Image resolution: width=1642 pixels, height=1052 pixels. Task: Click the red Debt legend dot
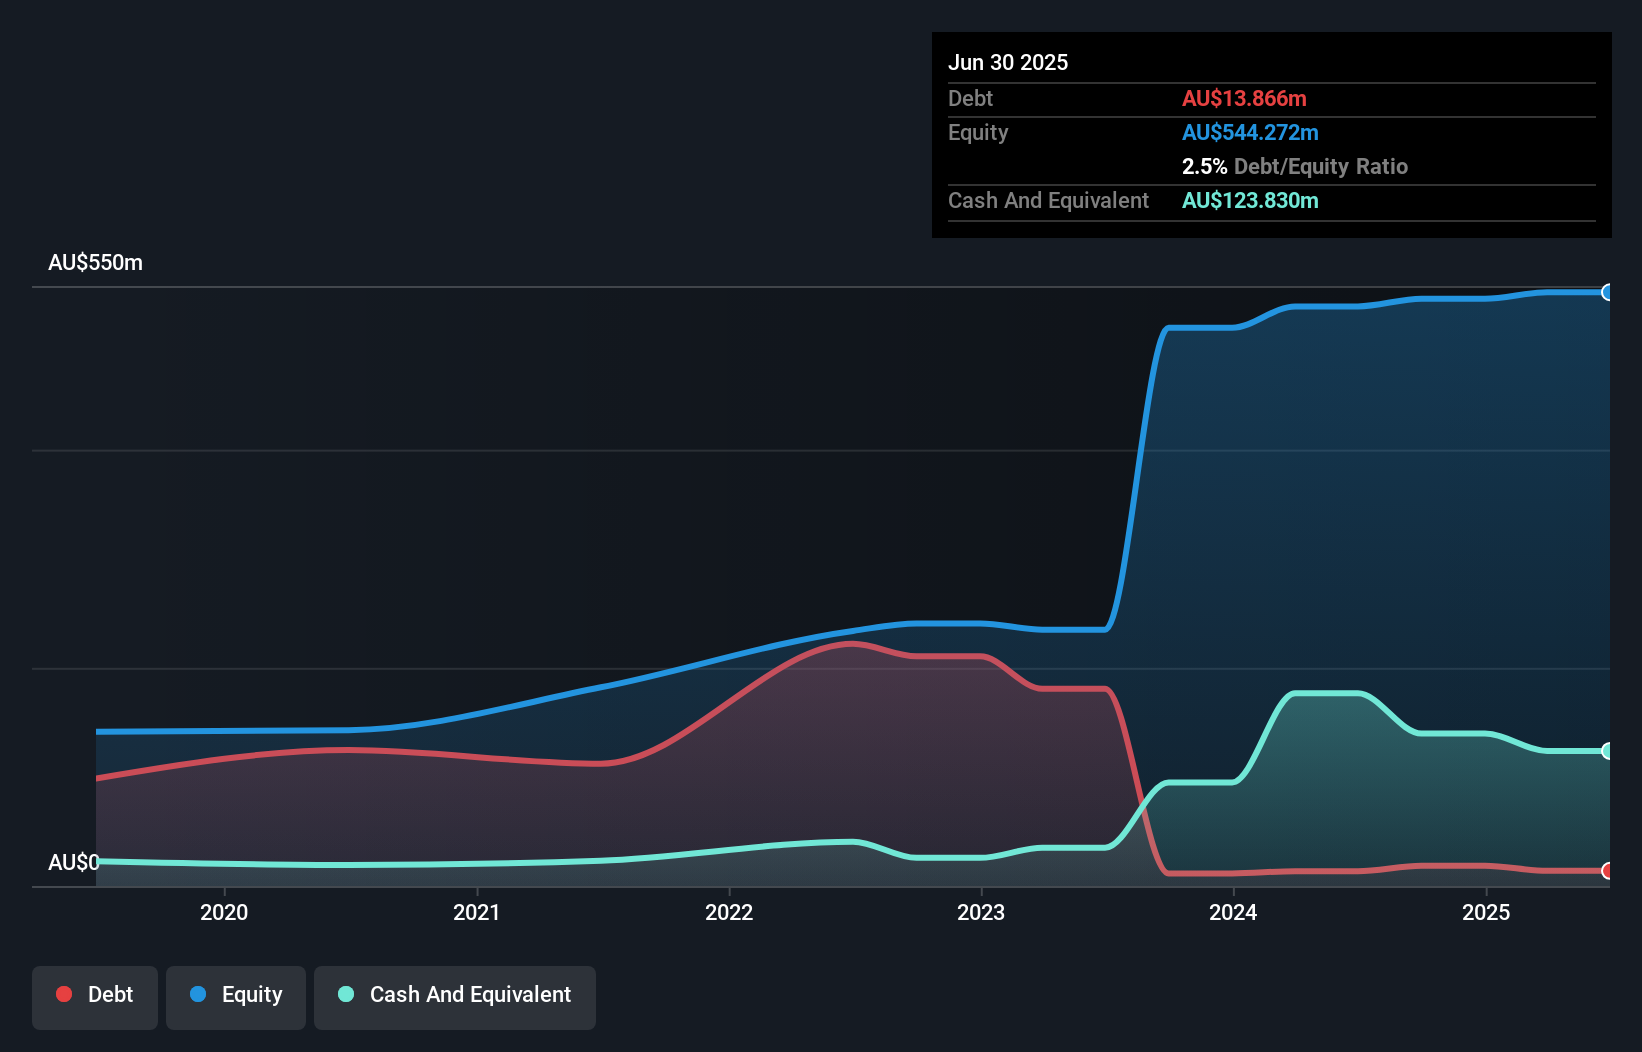click(x=64, y=994)
